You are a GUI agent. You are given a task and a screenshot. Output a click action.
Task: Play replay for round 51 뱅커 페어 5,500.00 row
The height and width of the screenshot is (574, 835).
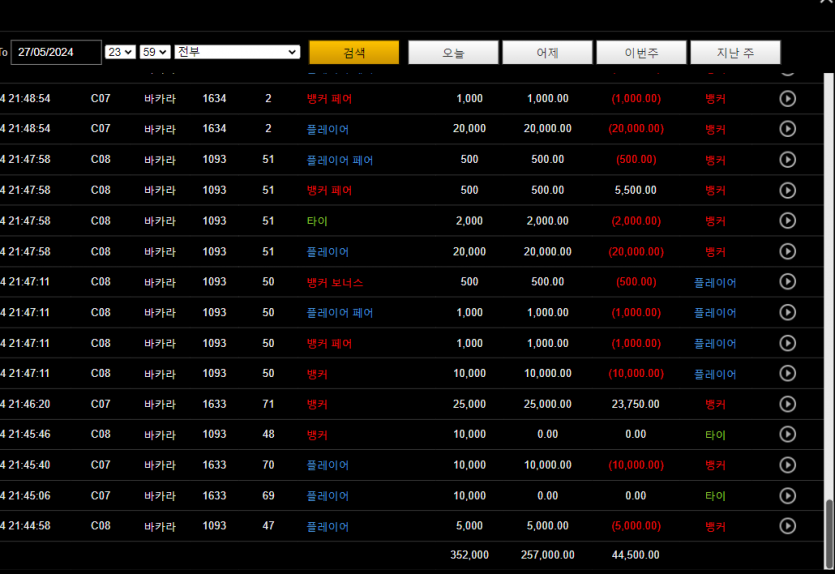(787, 190)
